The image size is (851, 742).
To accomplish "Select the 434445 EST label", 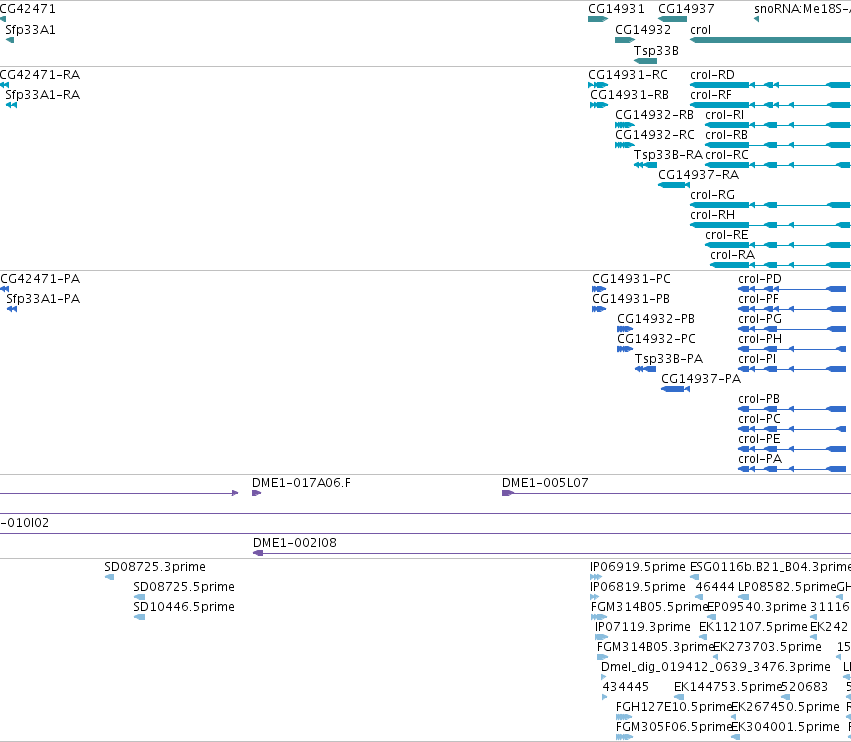I will click(x=625, y=687).
